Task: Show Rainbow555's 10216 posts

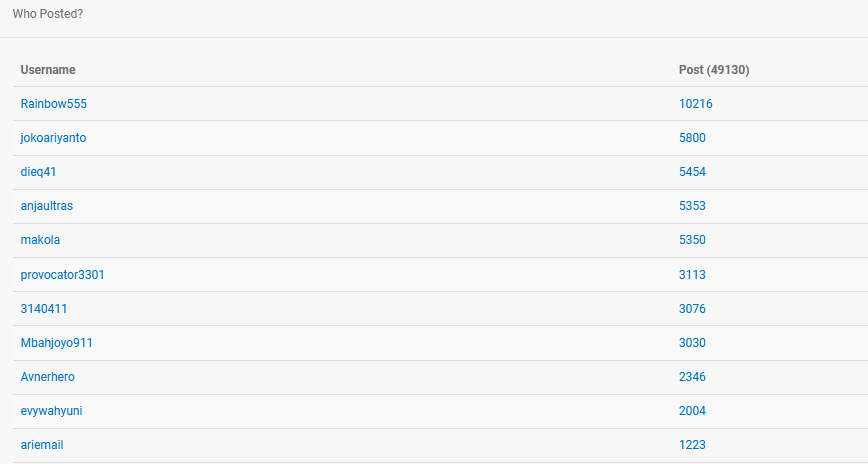Action: click(x=695, y=104)
